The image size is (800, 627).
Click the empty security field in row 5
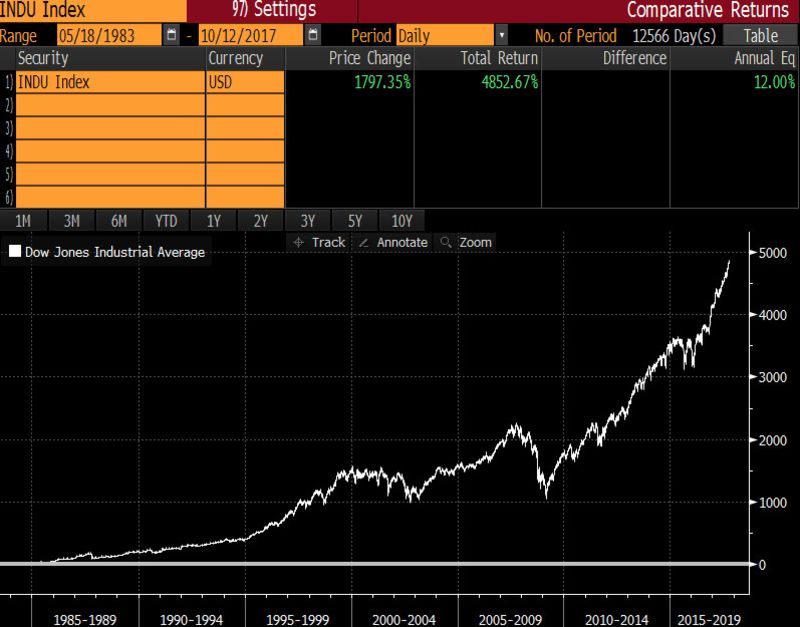pos(110,174)
